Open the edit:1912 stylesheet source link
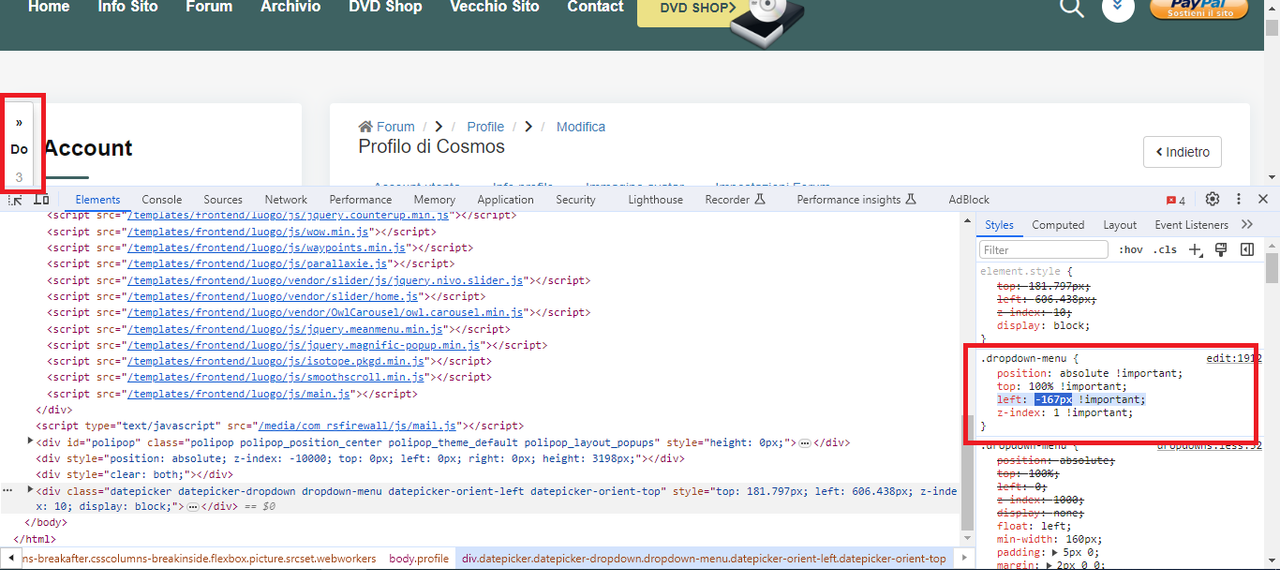The height and width of the screenshot is (570, 1280). [x=1234, y=358]
